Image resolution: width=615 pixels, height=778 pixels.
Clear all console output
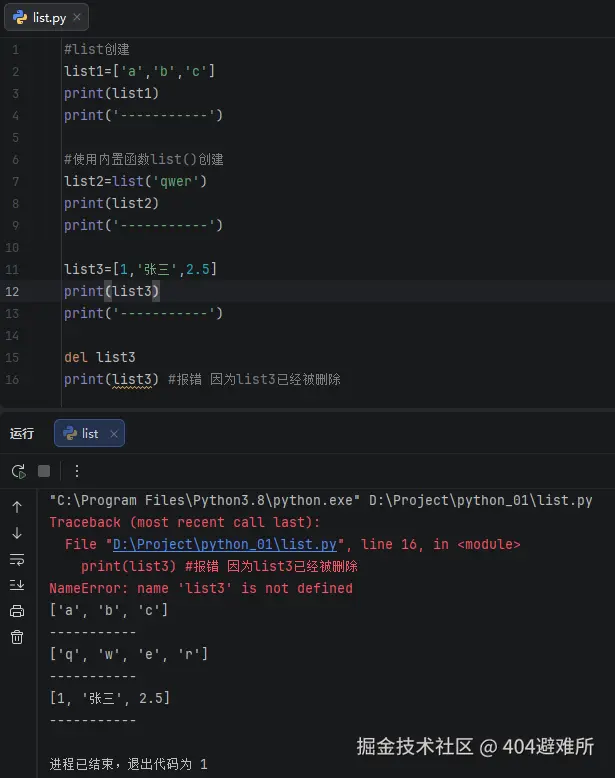pyautogui.click(x=17, y=637)
